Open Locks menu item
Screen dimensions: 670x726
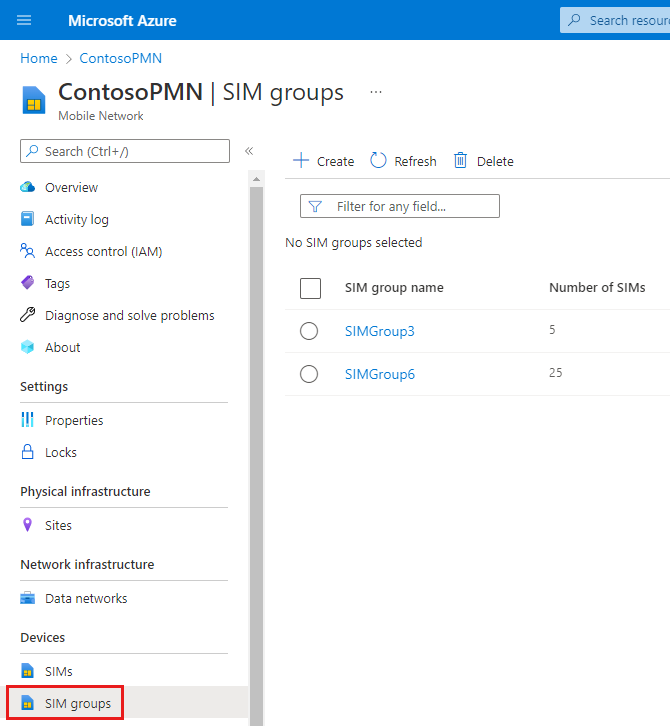(61, 452)
